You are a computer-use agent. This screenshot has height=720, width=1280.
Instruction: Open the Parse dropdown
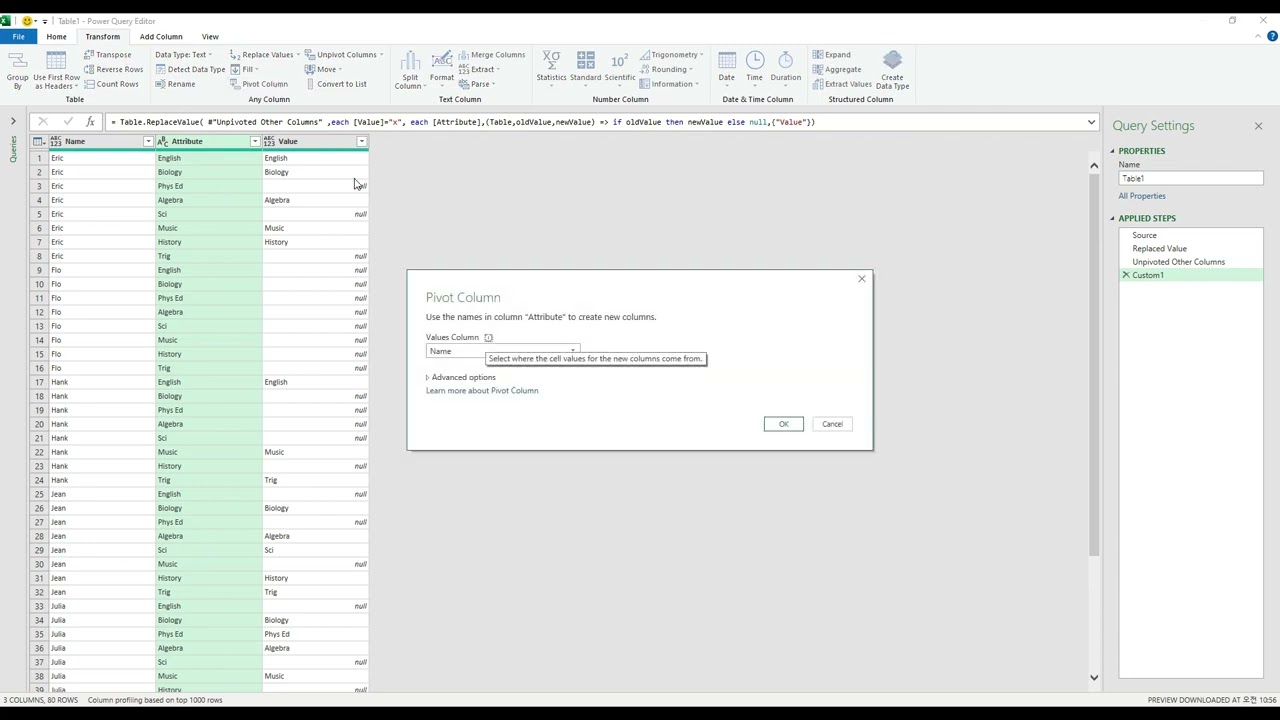tap(478, 84)
